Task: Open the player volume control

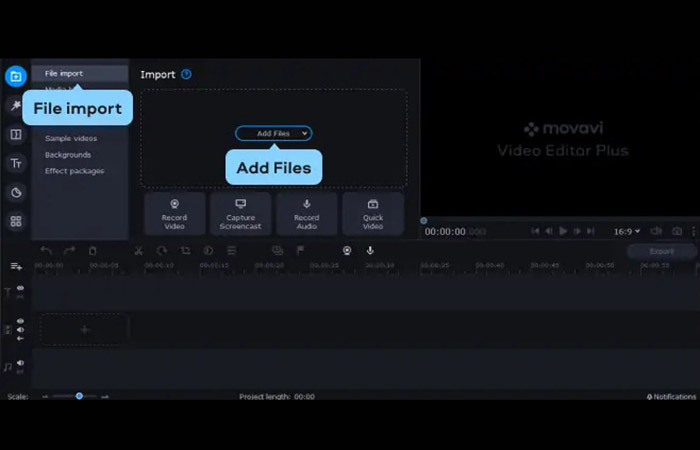Action: click(656, 231)
